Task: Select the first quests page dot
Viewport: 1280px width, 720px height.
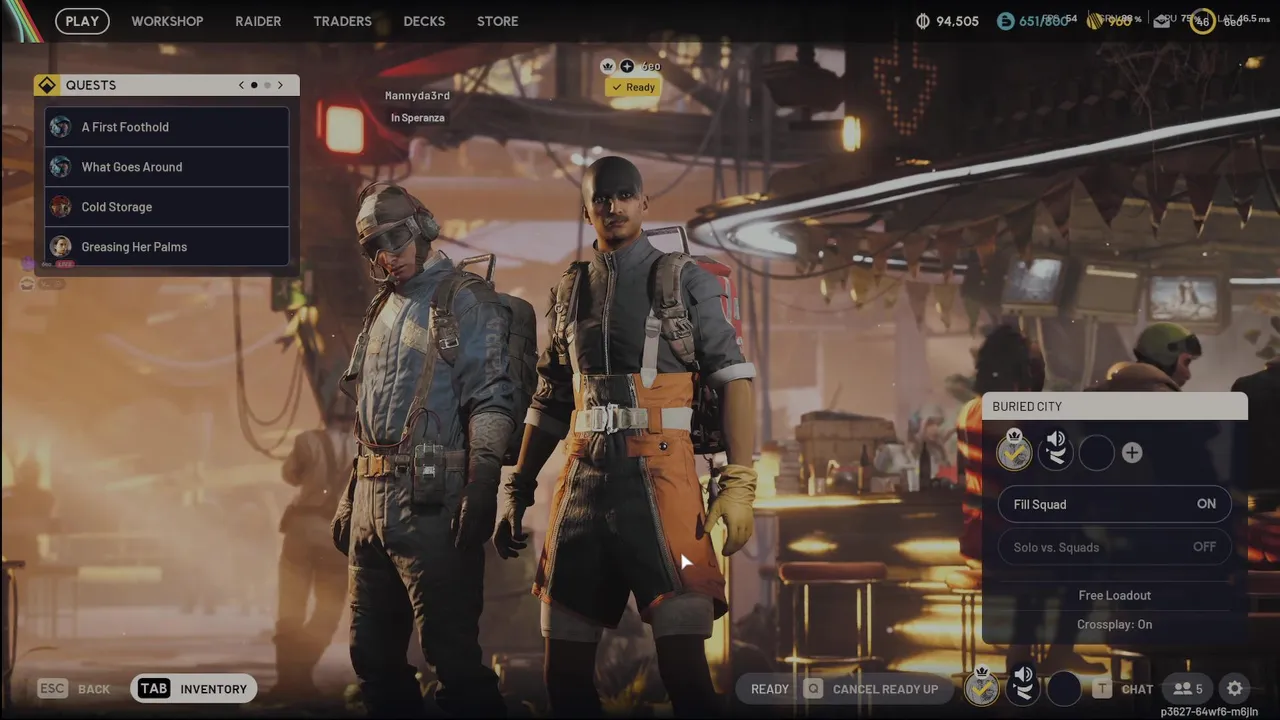Action: click(254, 85)
